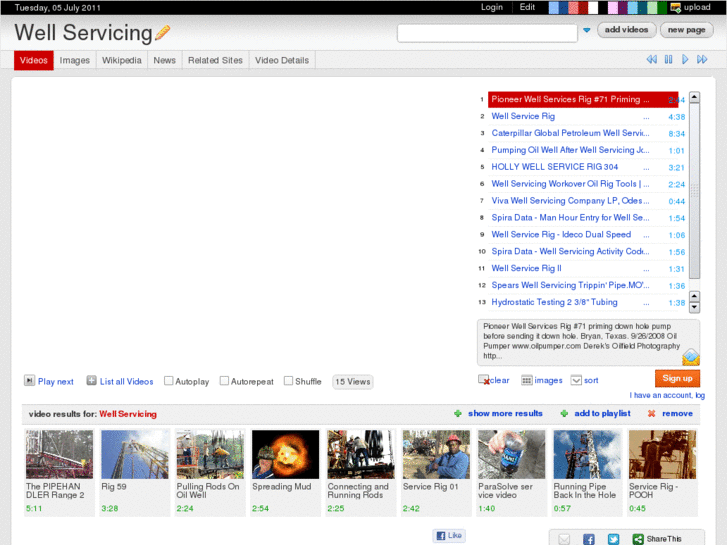This screenshot has width=727, height=545.
Task: Open the Rig 59 video thumbnail
Action: point(135,454)
